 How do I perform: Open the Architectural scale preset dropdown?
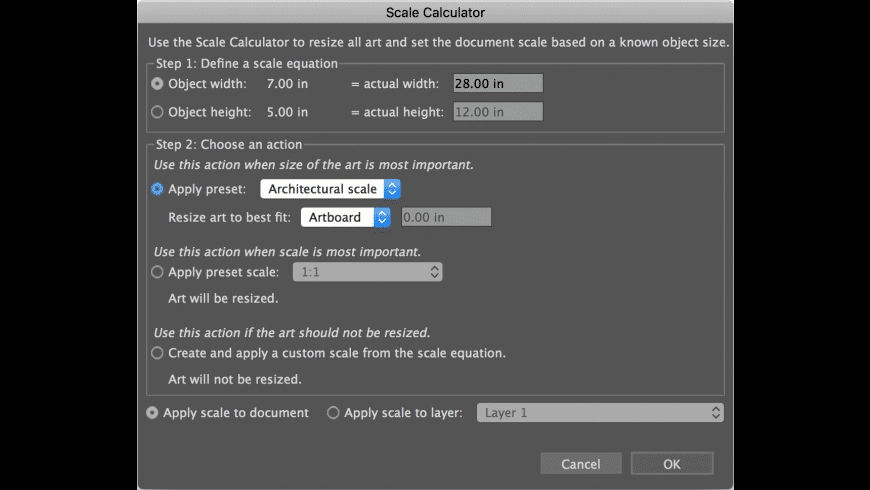(330, 189)
